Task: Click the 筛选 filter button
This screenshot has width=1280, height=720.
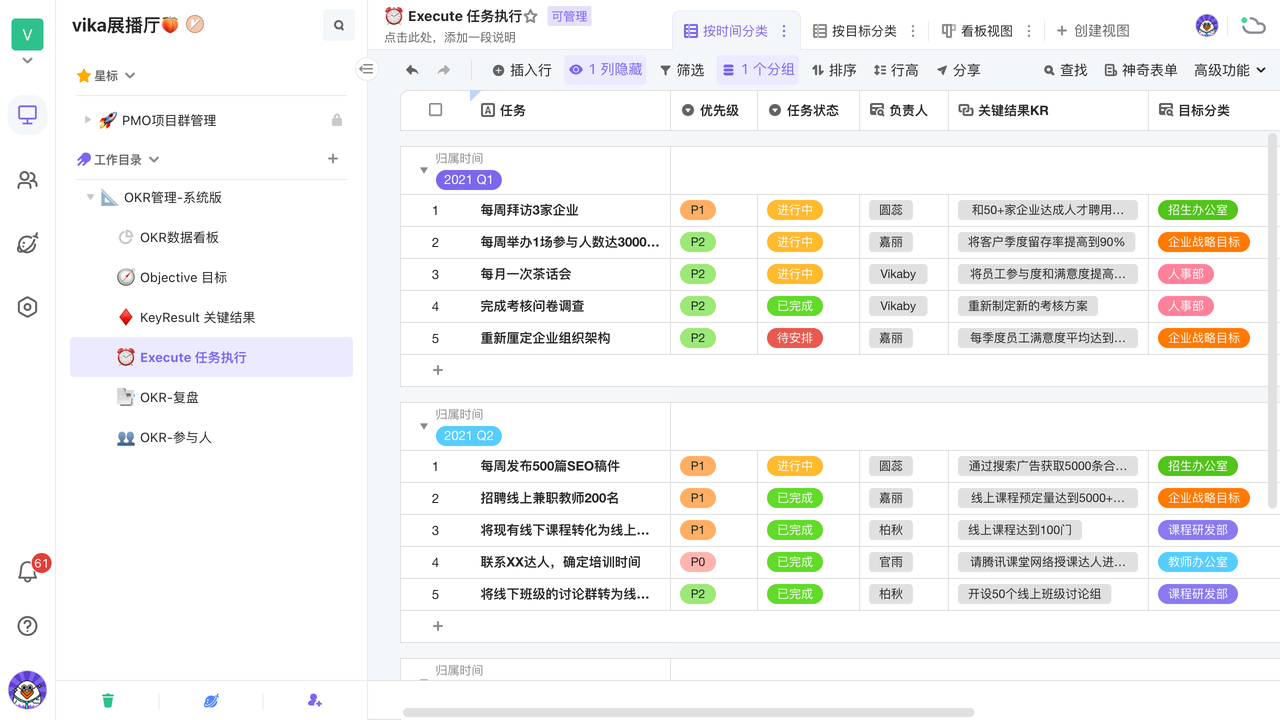Action: pyautogui.click(x=682, y=70)
